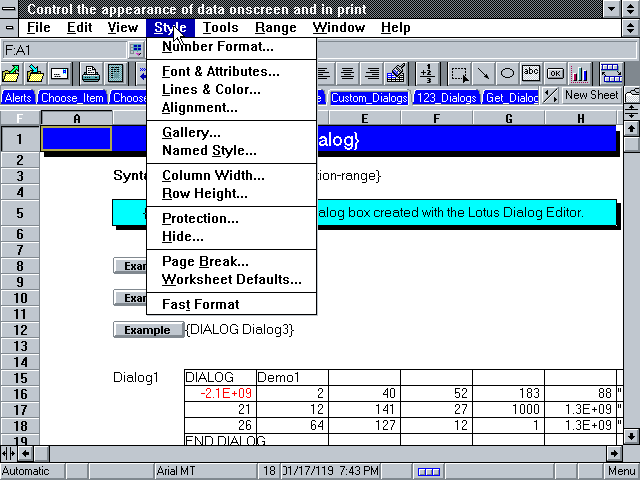Choose Gallery... from Style menu
This screenshot has width=640, height=480.
click(231, 133)
